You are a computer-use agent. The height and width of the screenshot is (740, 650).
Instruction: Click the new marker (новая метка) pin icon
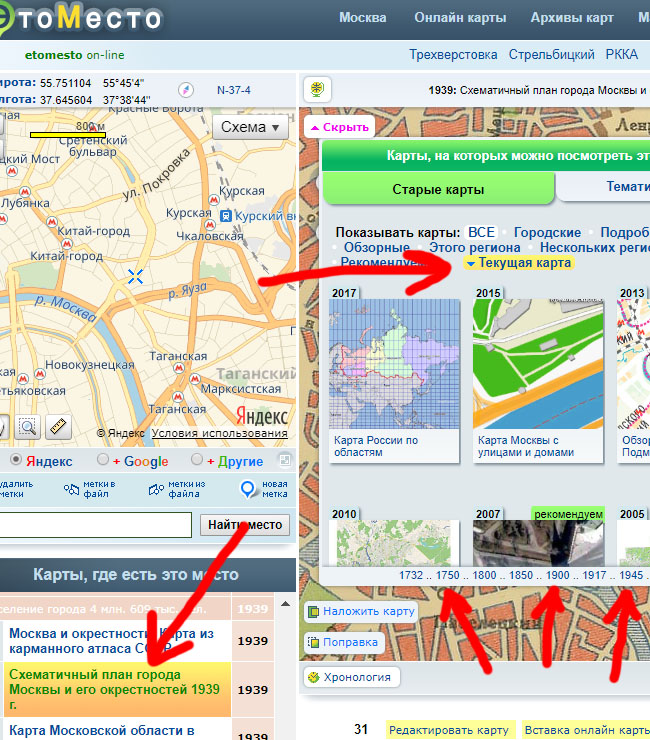(x=249, y=489)
